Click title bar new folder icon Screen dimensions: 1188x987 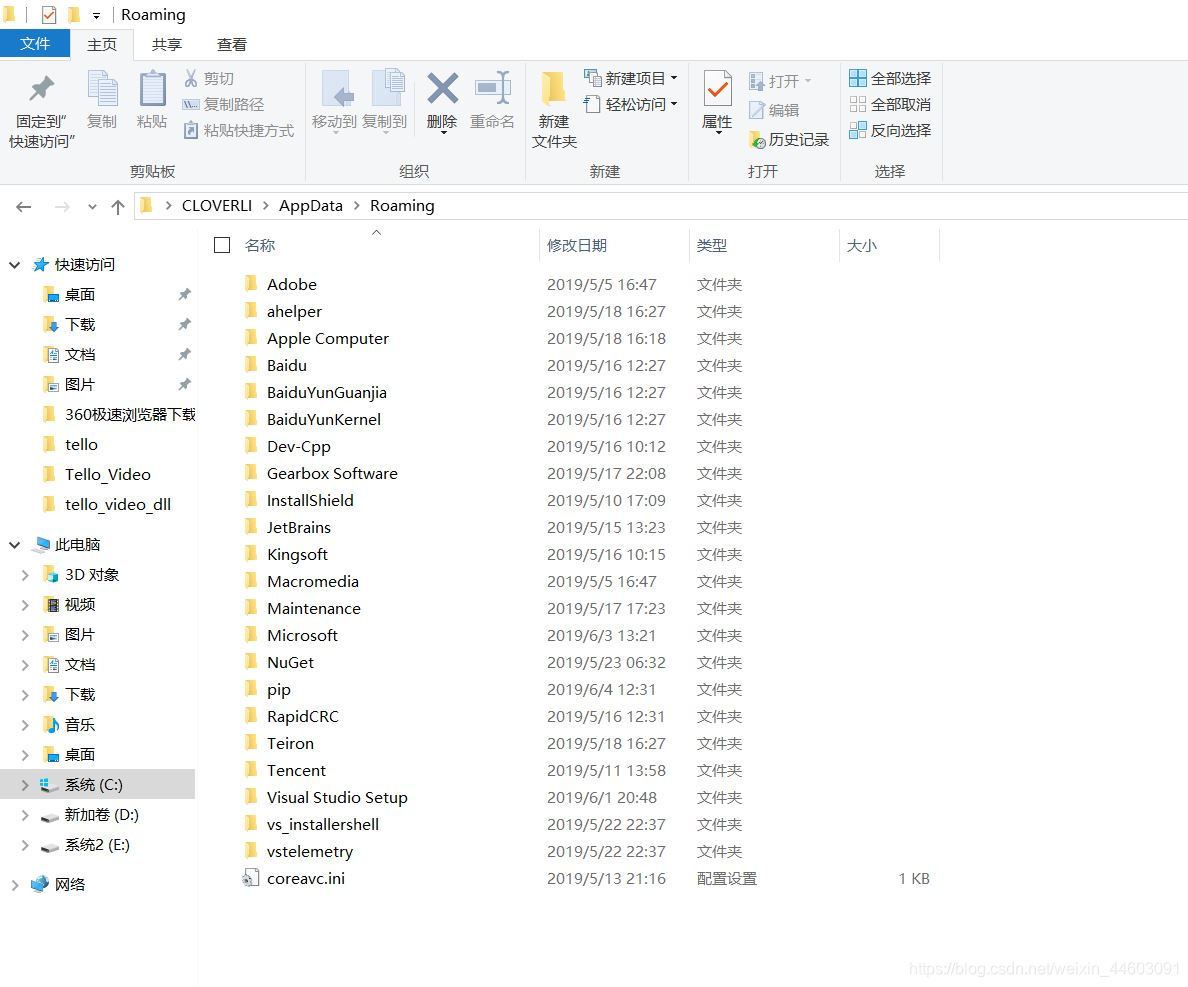[x=73, y=14]
